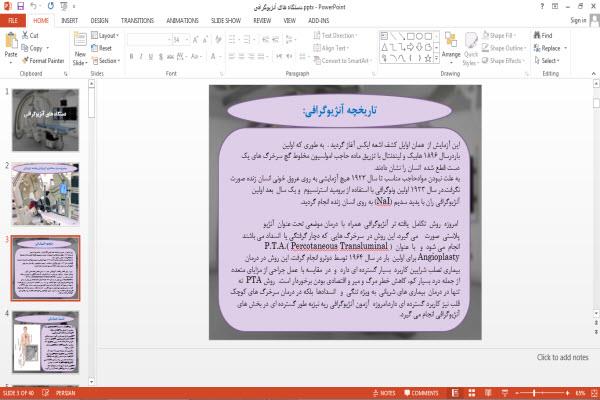Click the Copy button
This screenshot has height=400, width=600.
[x=35, y=48]
